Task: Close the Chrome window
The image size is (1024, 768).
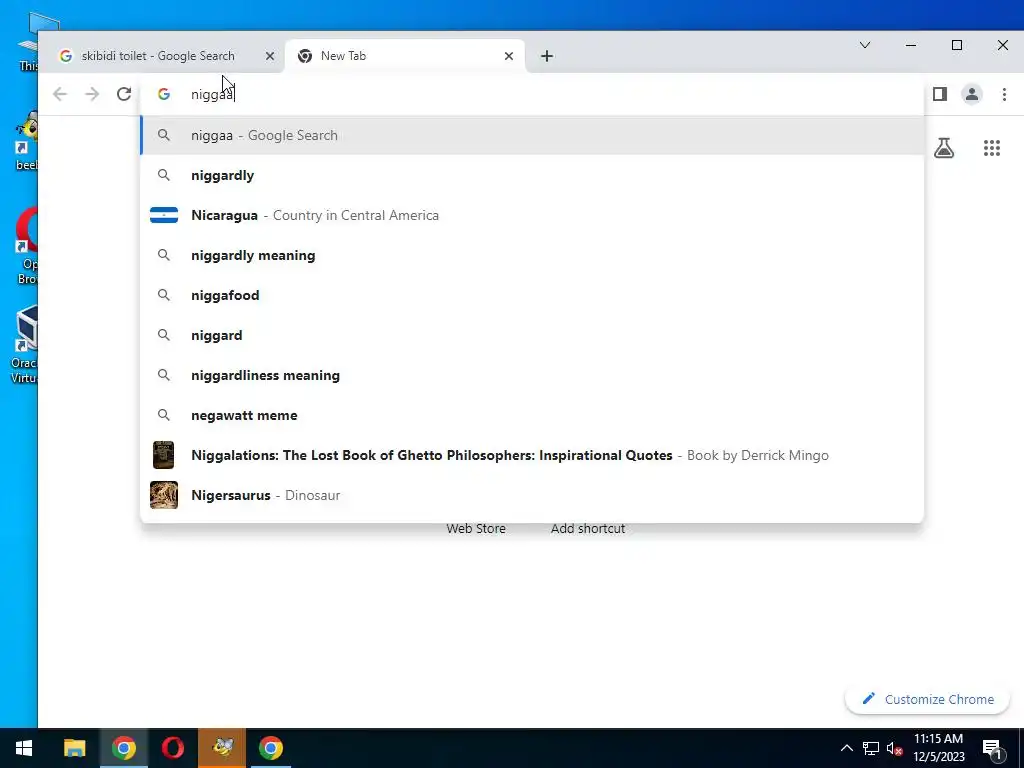Action: [1002, 45]
